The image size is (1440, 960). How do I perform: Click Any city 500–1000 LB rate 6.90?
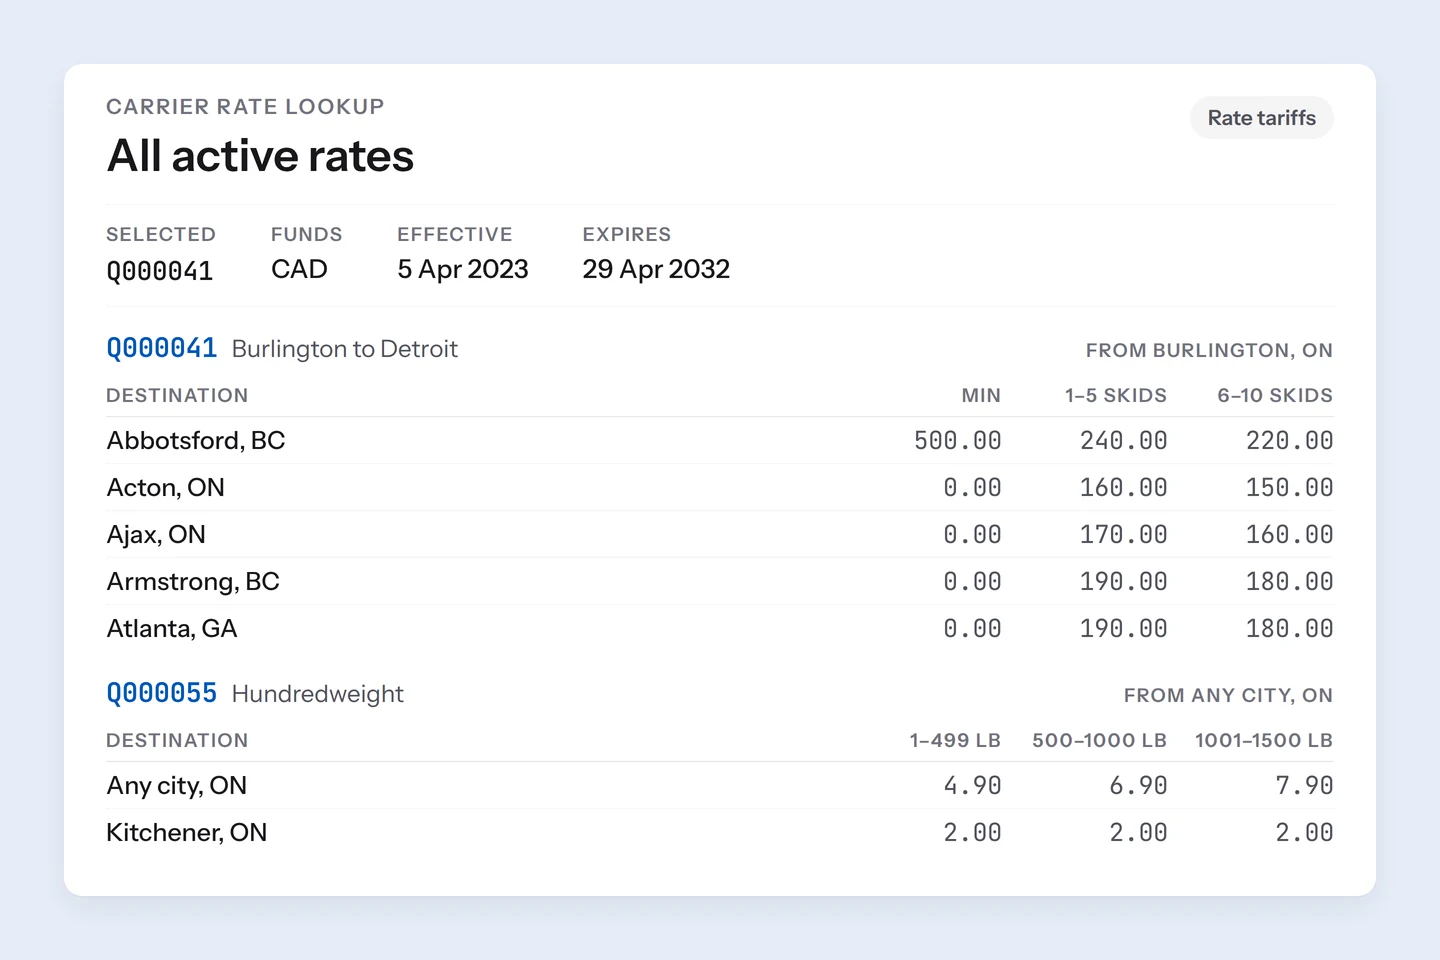pyautogui.click(x=1138, y=785)
